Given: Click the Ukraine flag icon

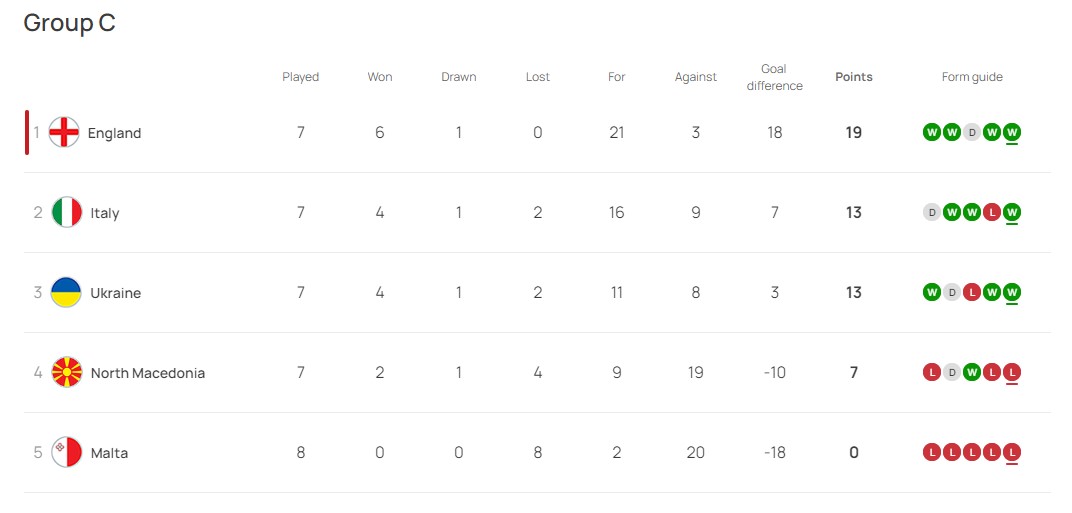Looking at the screenshot, I should pyautogui.click(x=66, y=293).
